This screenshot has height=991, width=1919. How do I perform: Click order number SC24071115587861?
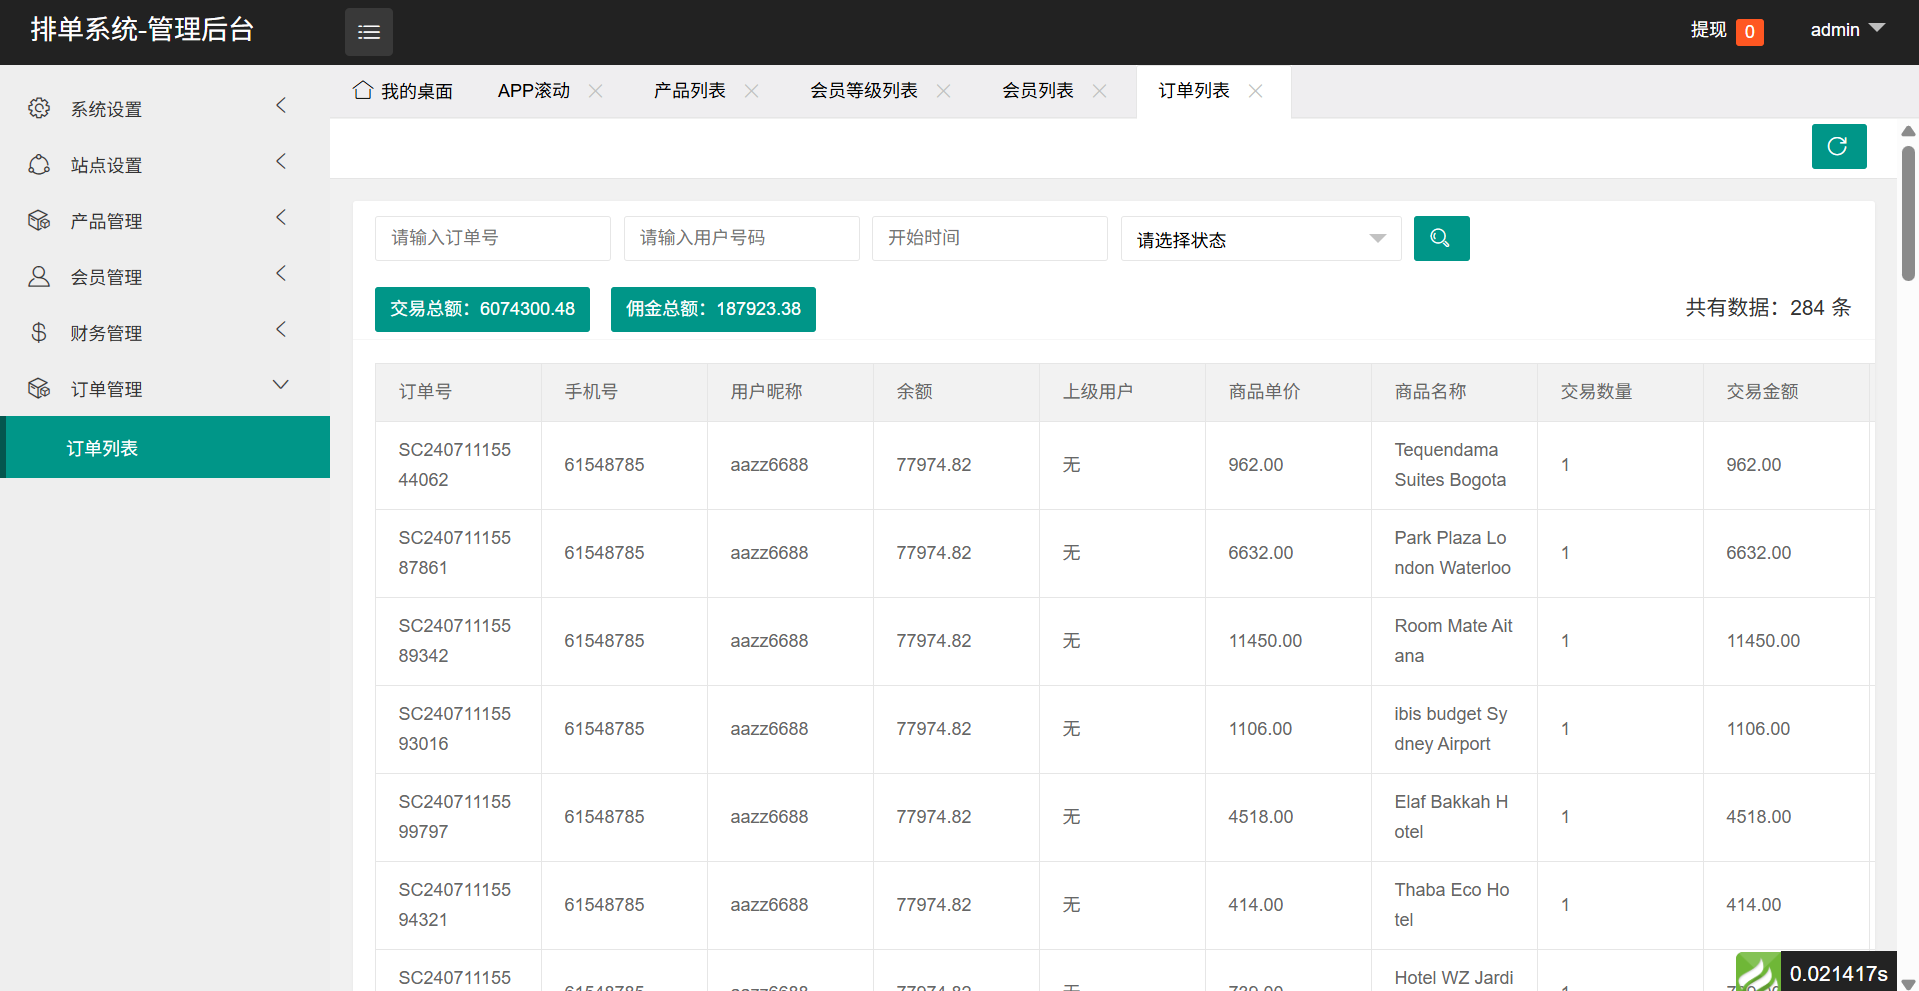point(455,553)
